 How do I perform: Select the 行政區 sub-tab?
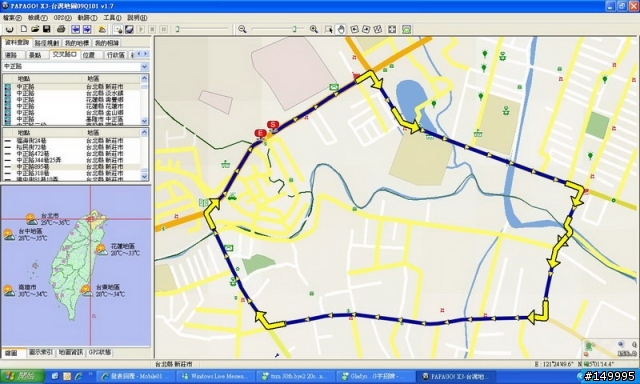pyautogui.click(x=116, y=55)
